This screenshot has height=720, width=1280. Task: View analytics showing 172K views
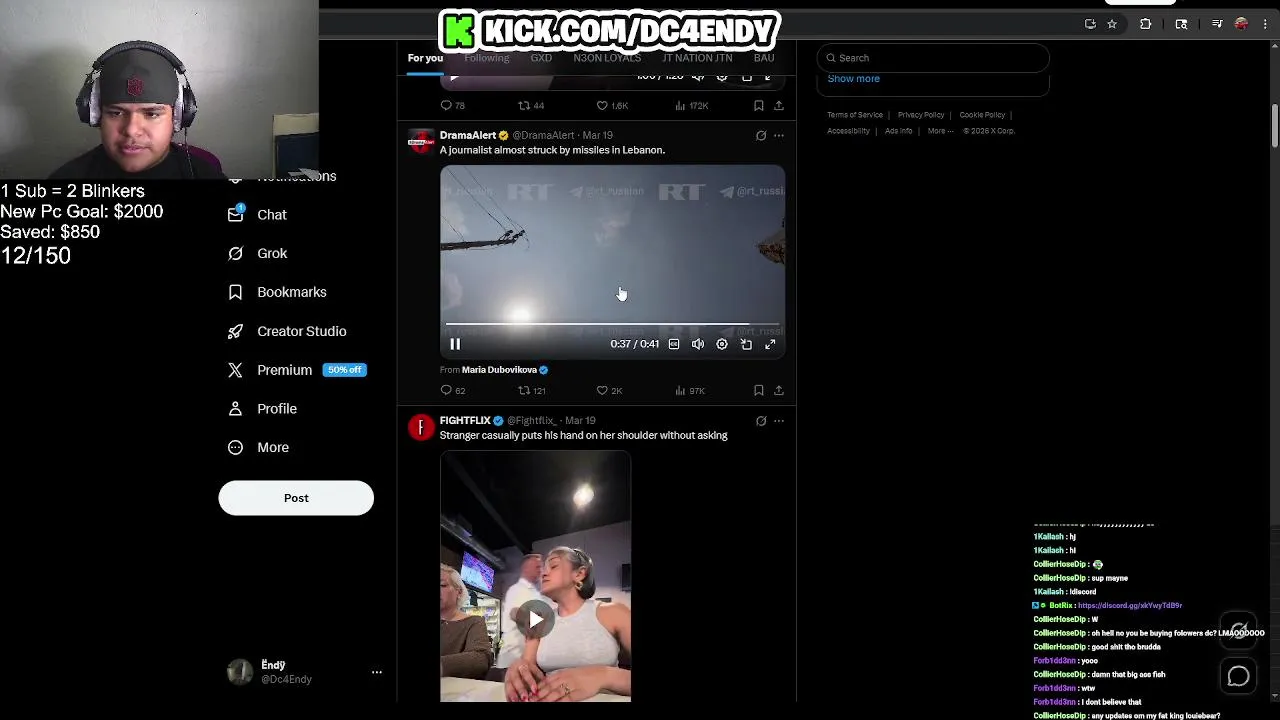pyautogui.click(x=692, y=105)
